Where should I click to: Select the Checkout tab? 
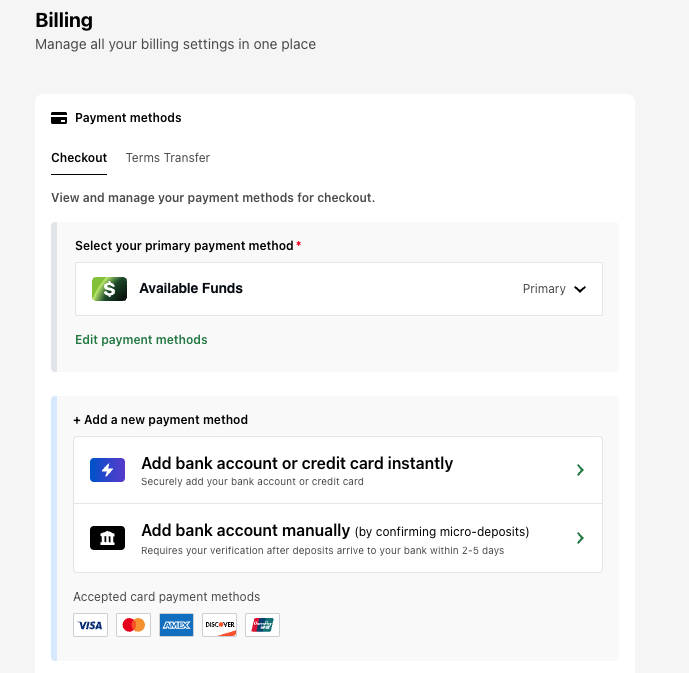pyautogui.click(x=79, y=158)
